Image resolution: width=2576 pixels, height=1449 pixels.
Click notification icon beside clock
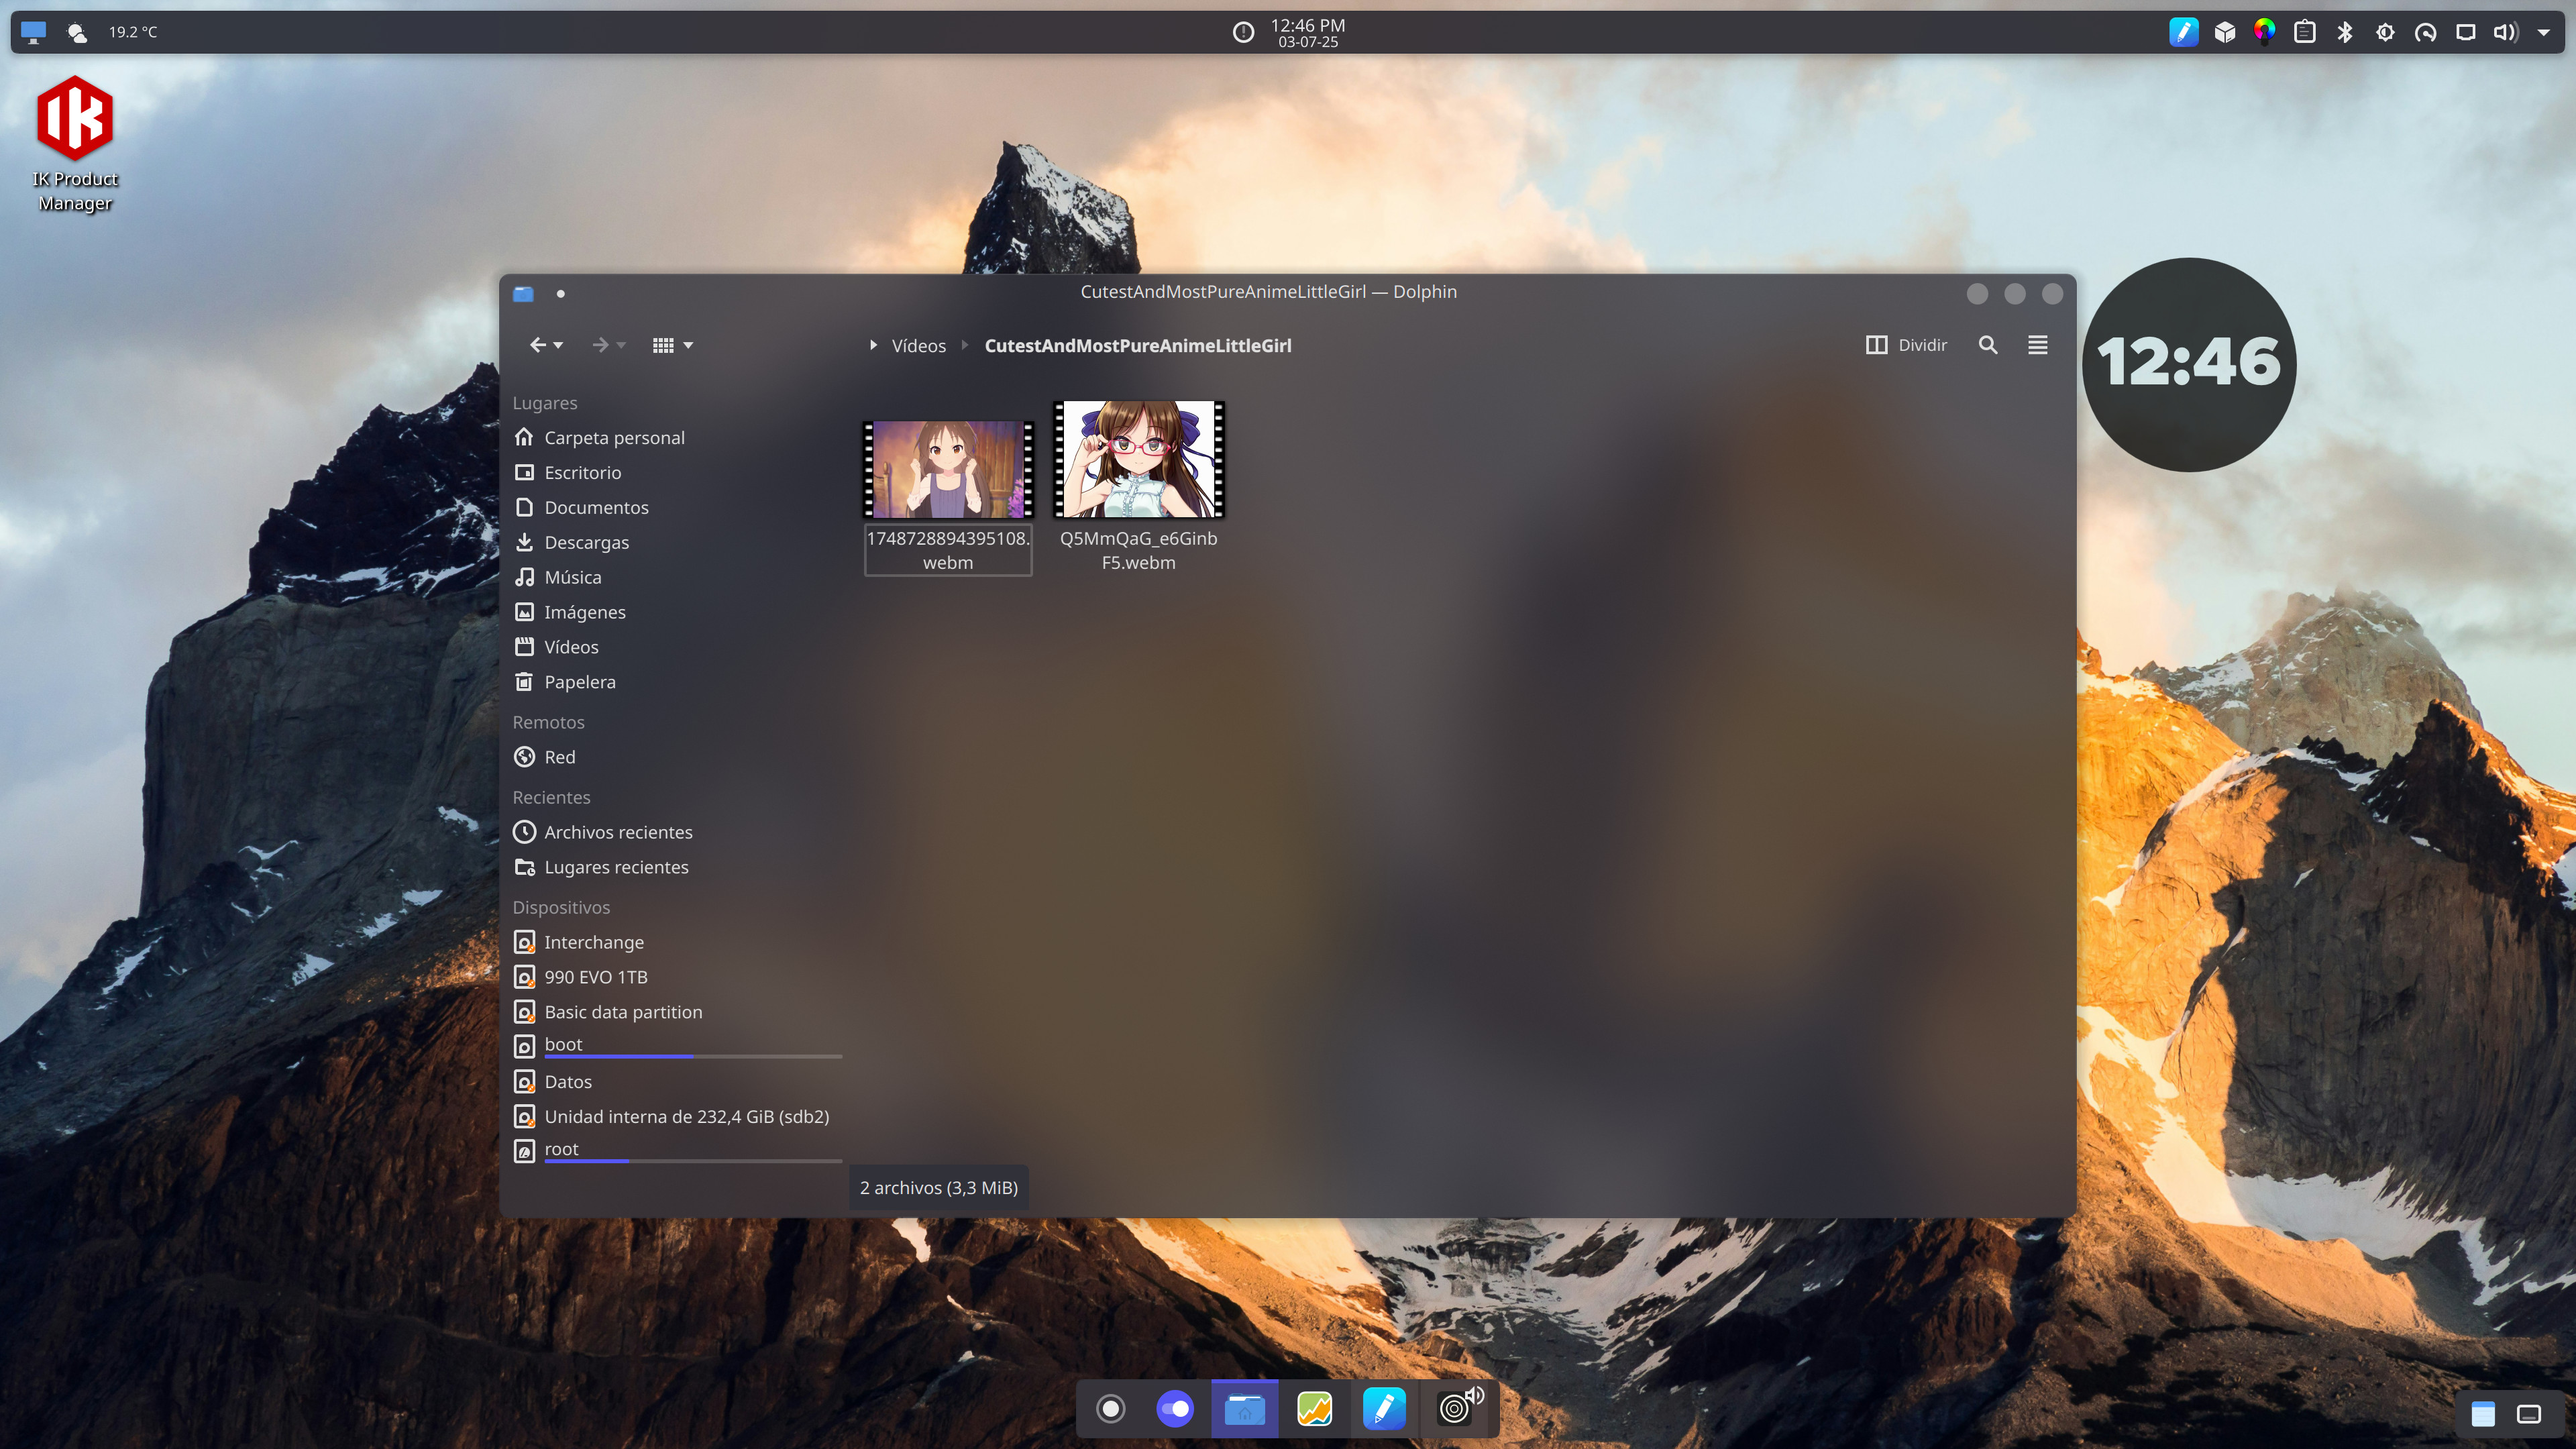(x=1243, y=32)
